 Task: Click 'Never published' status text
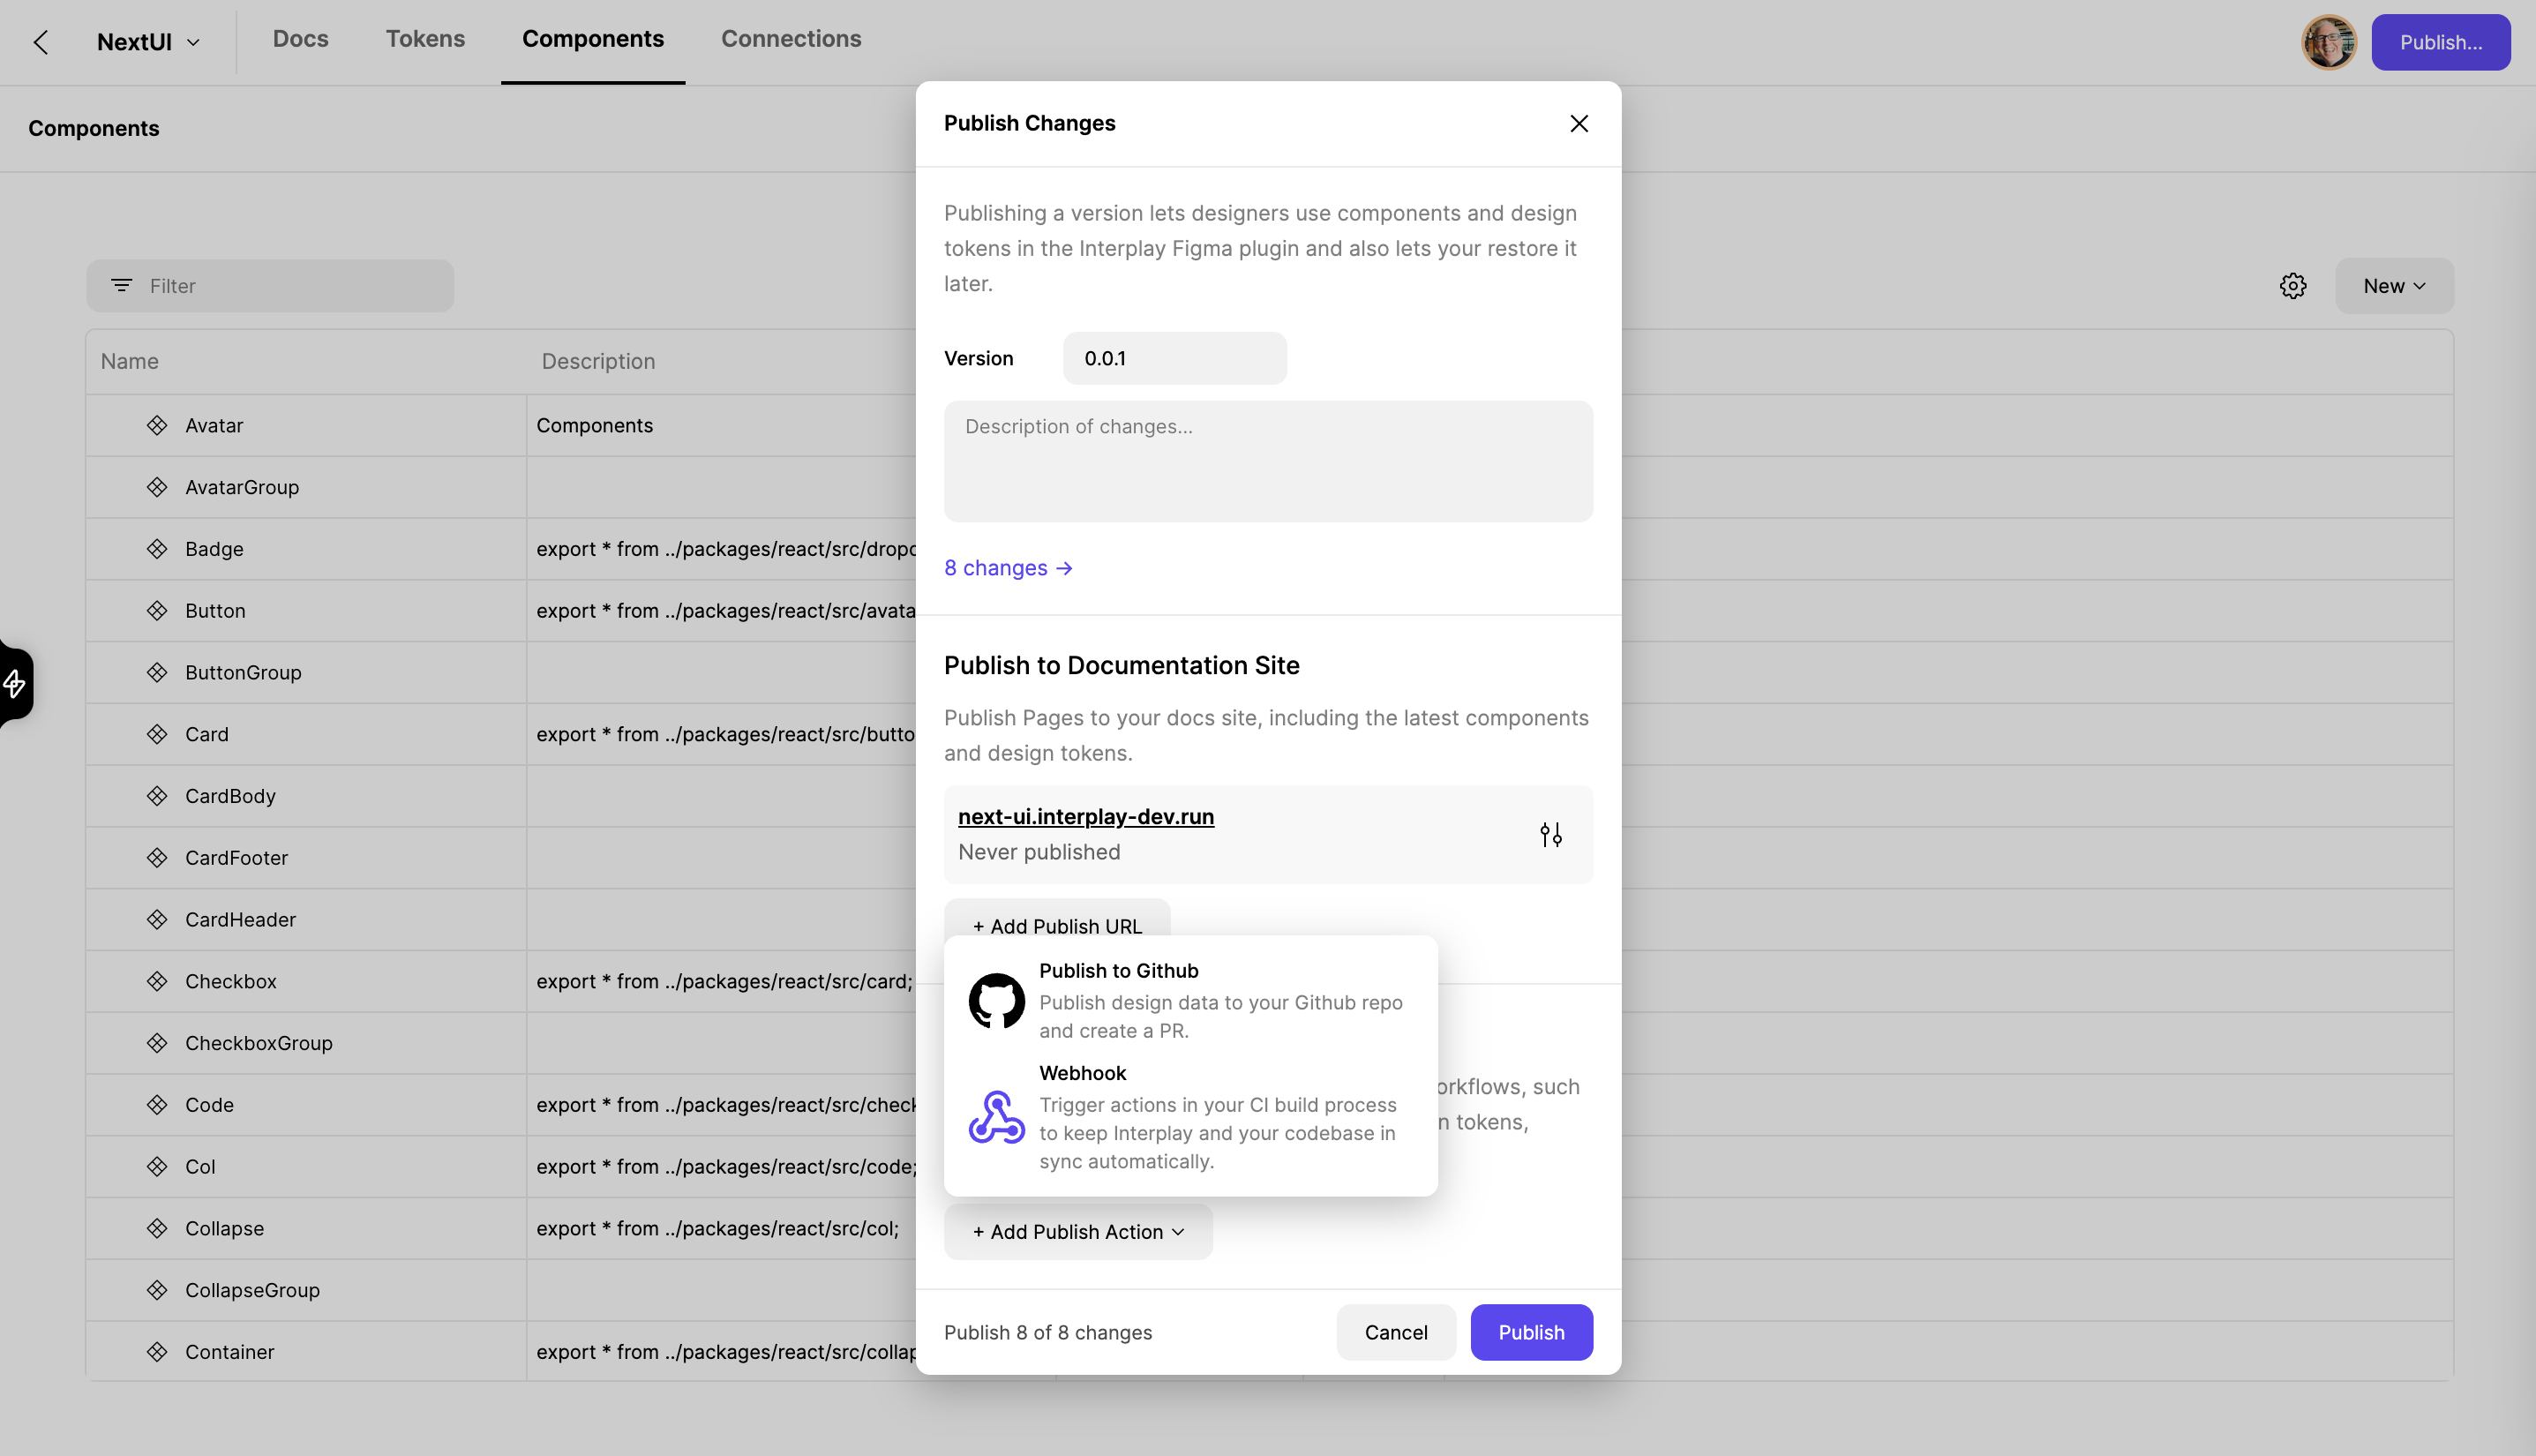(x=1039, y=852)
